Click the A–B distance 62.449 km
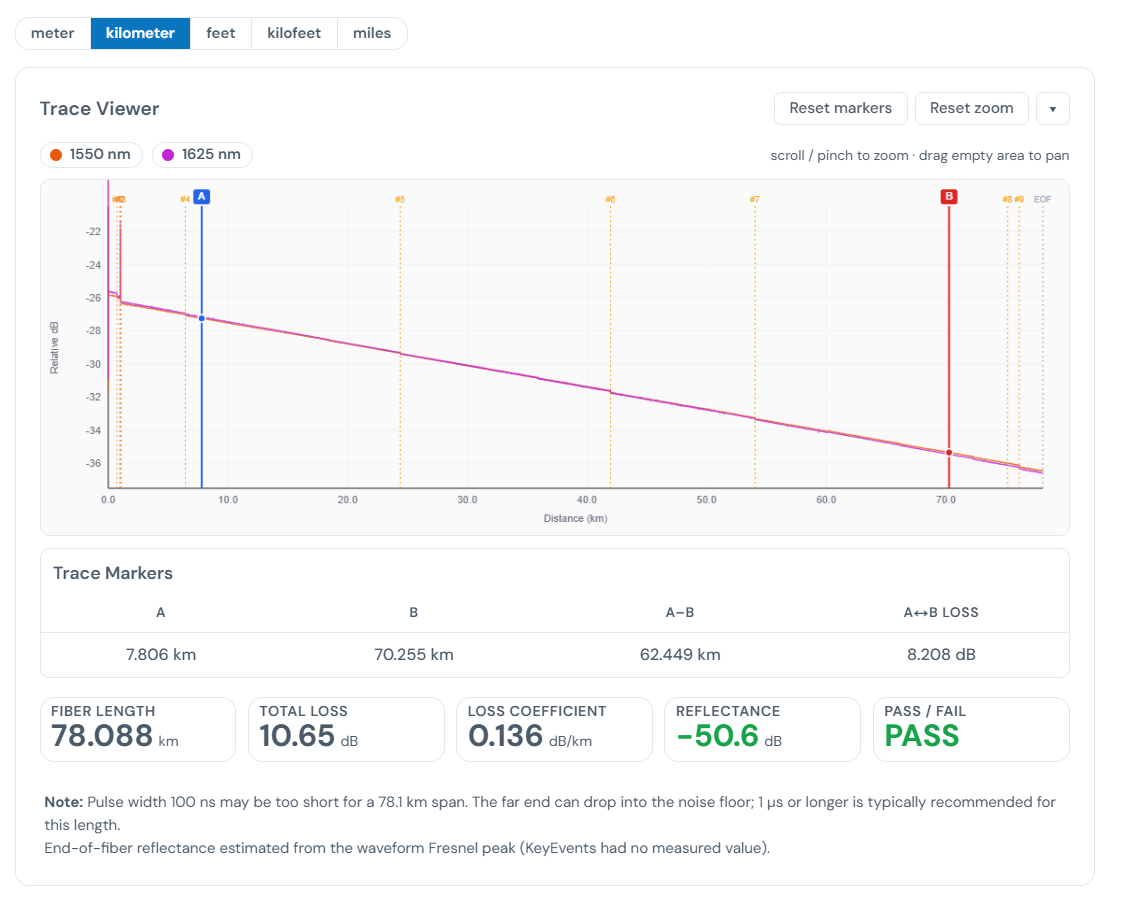 pyautogui.click(x=680, y=654)
